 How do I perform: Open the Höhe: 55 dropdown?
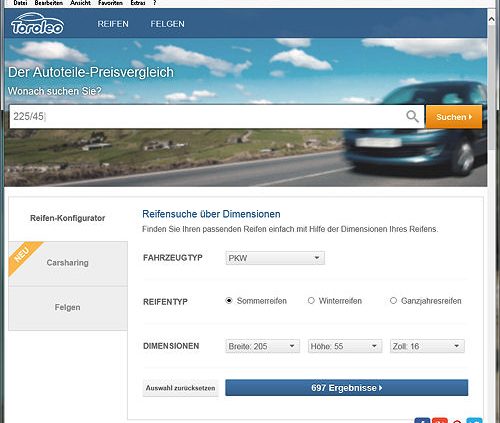point(345,346)
